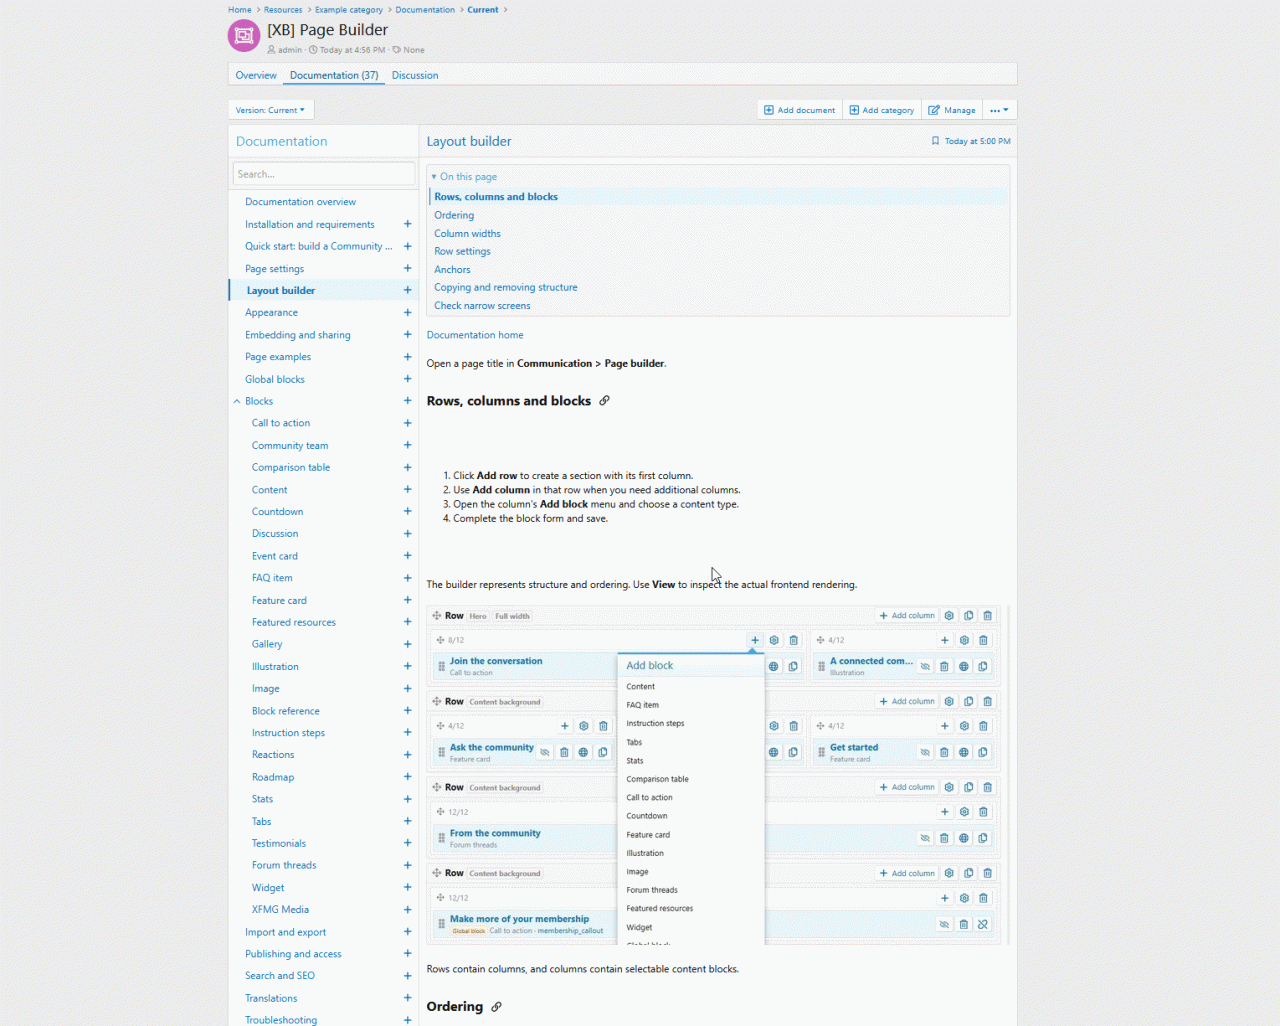1280x1026 pixels.
Task: Click the plus icon beside Testimonials
Action: click(x=407, y=843)
